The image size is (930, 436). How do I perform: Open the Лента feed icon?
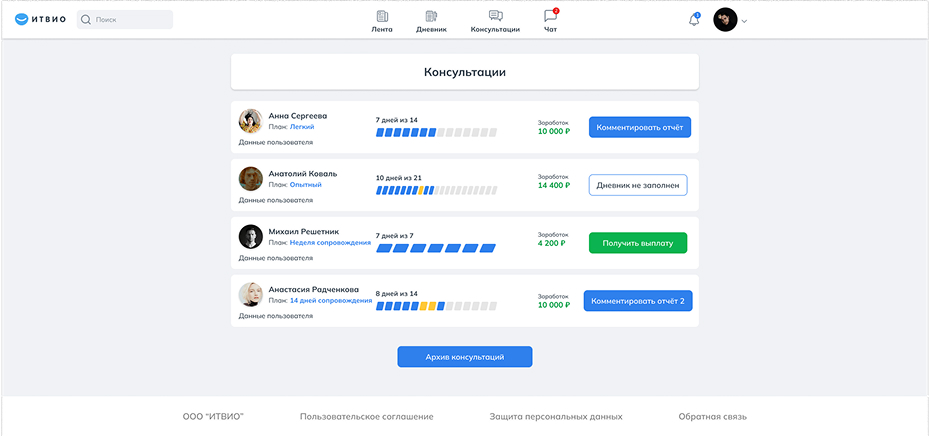coord(382,16)
